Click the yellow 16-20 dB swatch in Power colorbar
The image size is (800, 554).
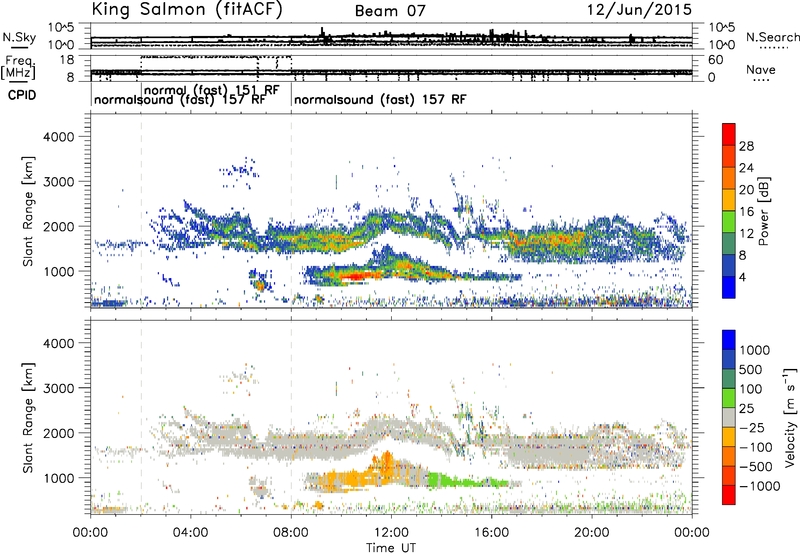[729, 200]
